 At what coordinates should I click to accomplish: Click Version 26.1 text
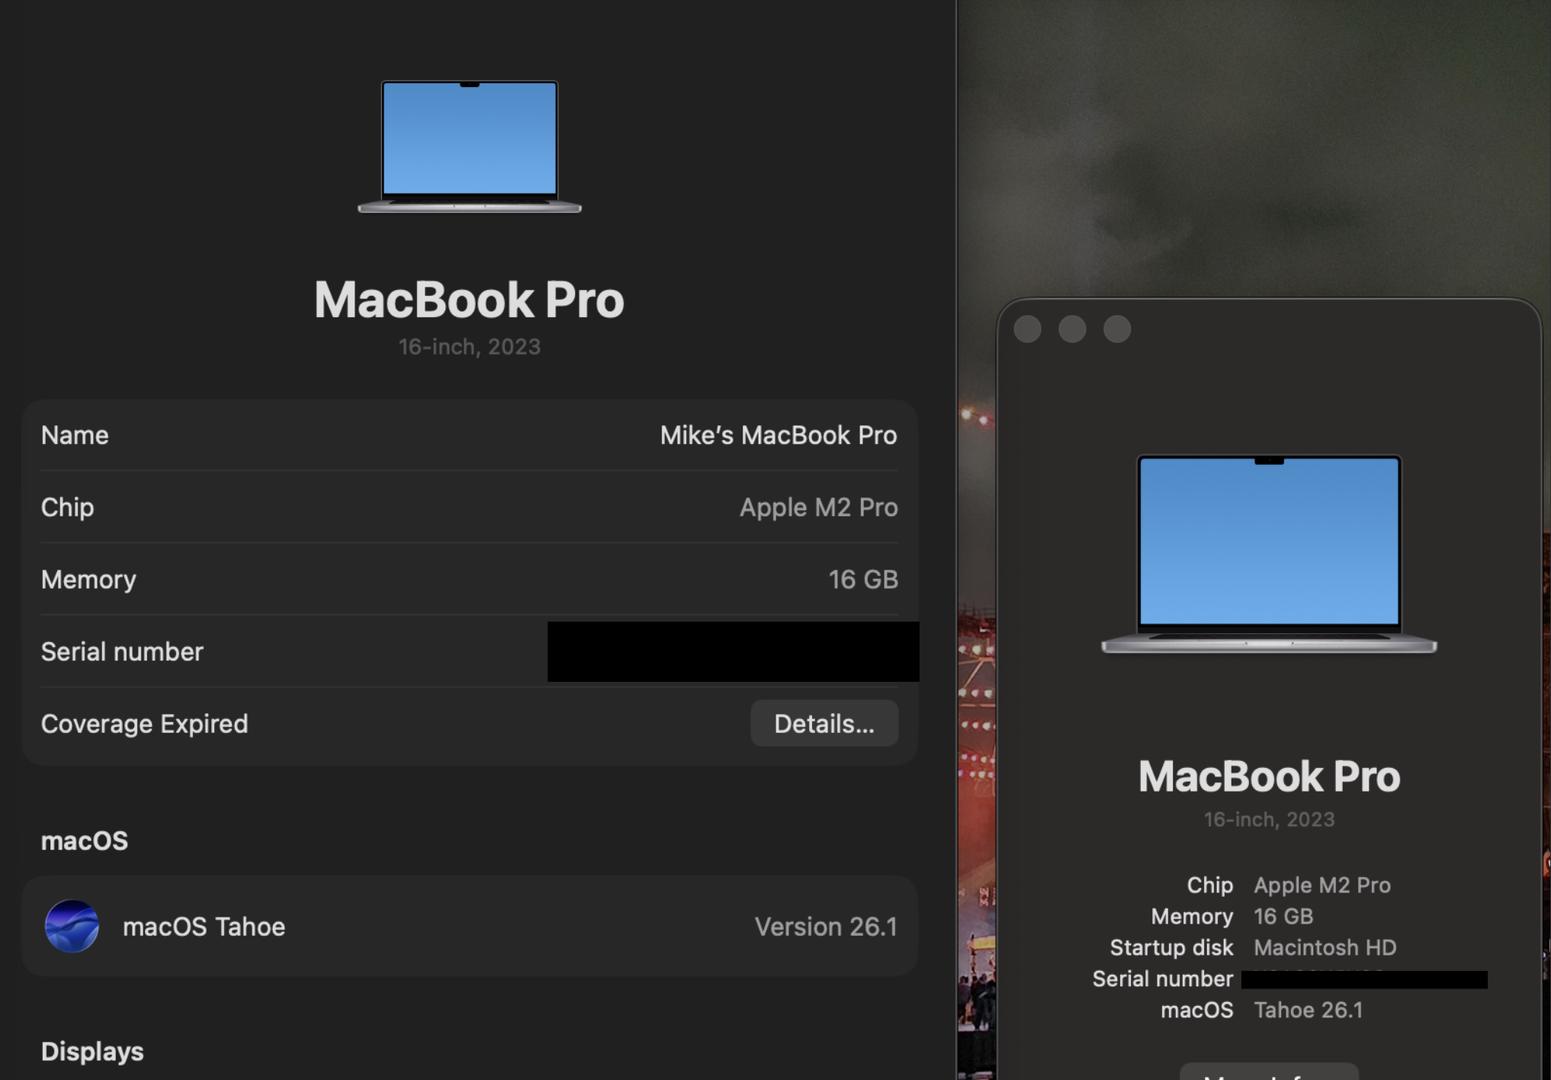(x=825, y=926)
